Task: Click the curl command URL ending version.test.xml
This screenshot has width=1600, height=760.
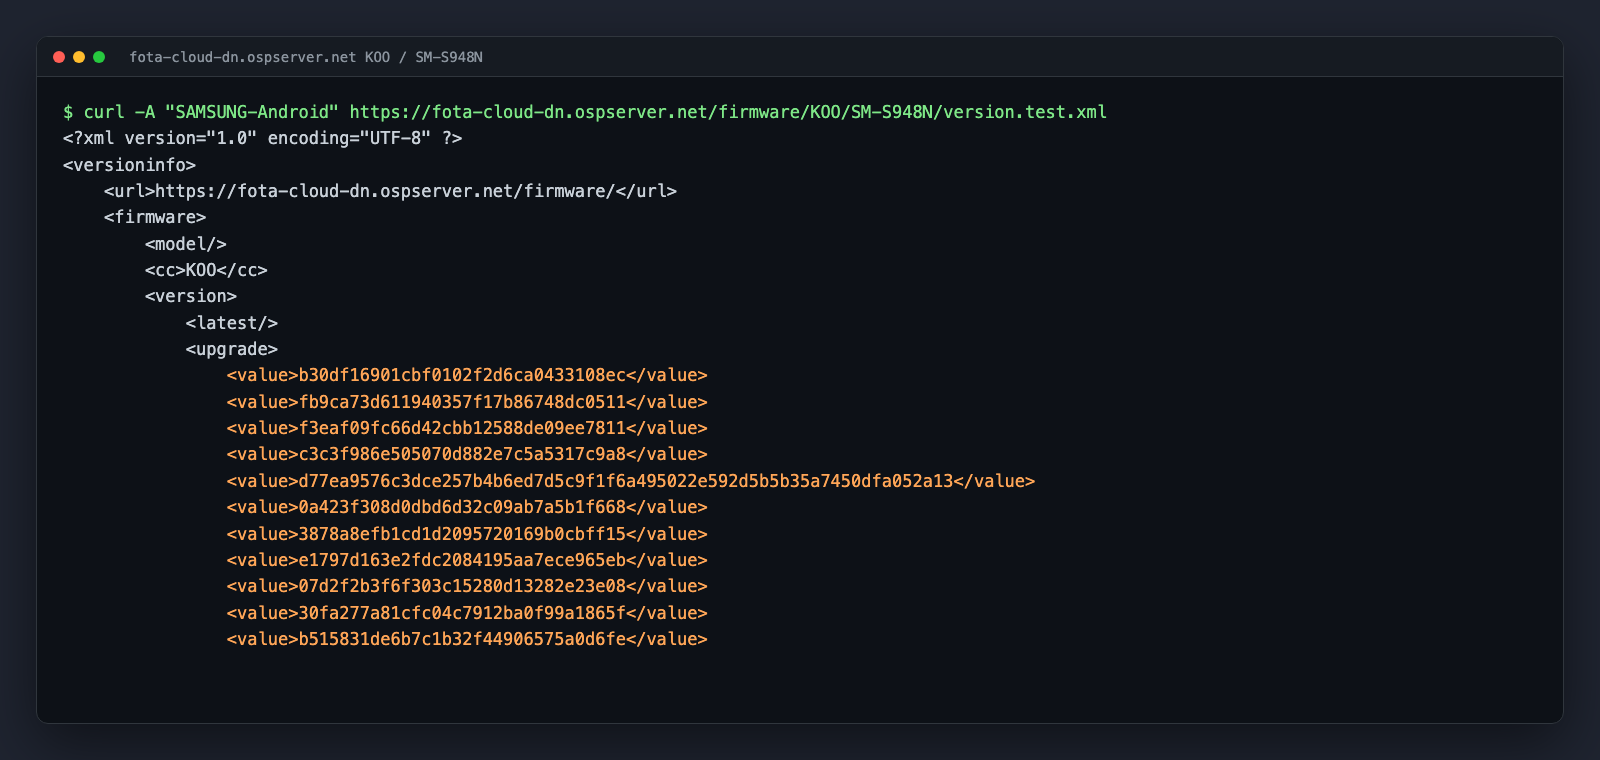Action: [x=728, y=112]
